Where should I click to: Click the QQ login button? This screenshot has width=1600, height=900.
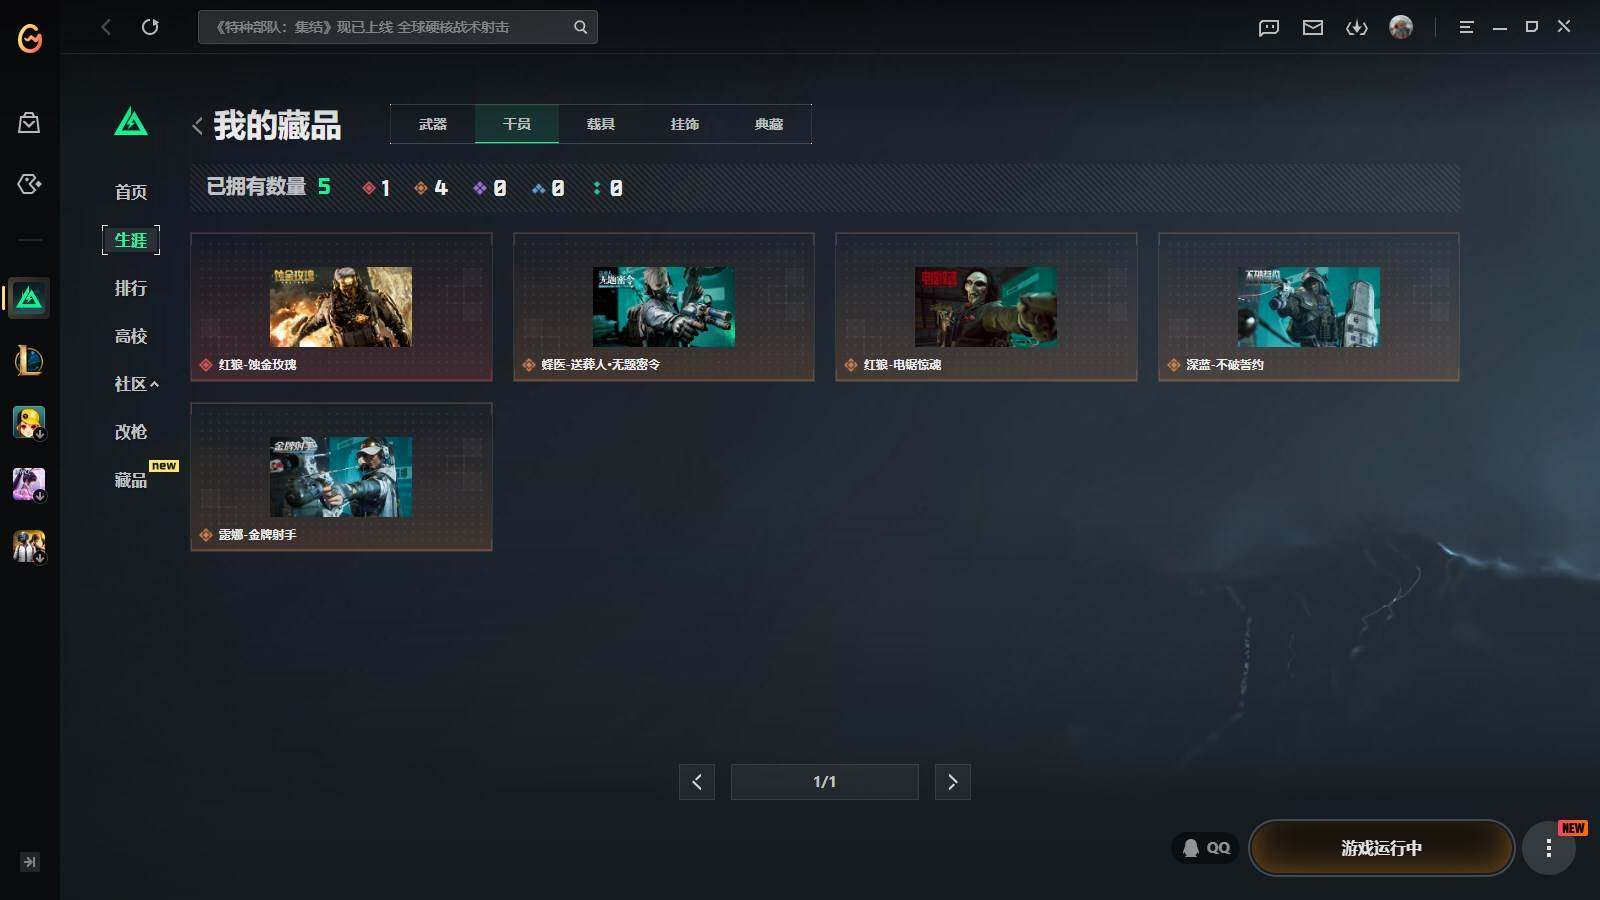(x=1206, y=848)
